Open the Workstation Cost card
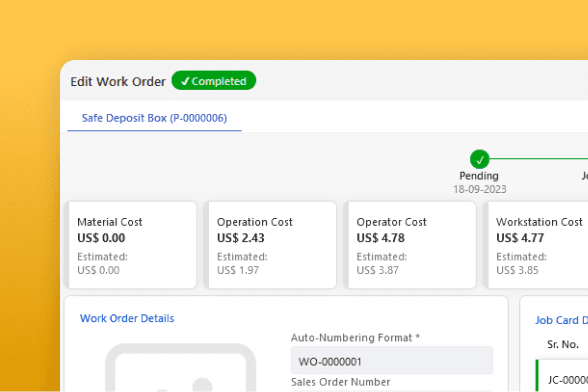Image resolution: width=588 pixels, height=392 pixels. click(536, 245)
